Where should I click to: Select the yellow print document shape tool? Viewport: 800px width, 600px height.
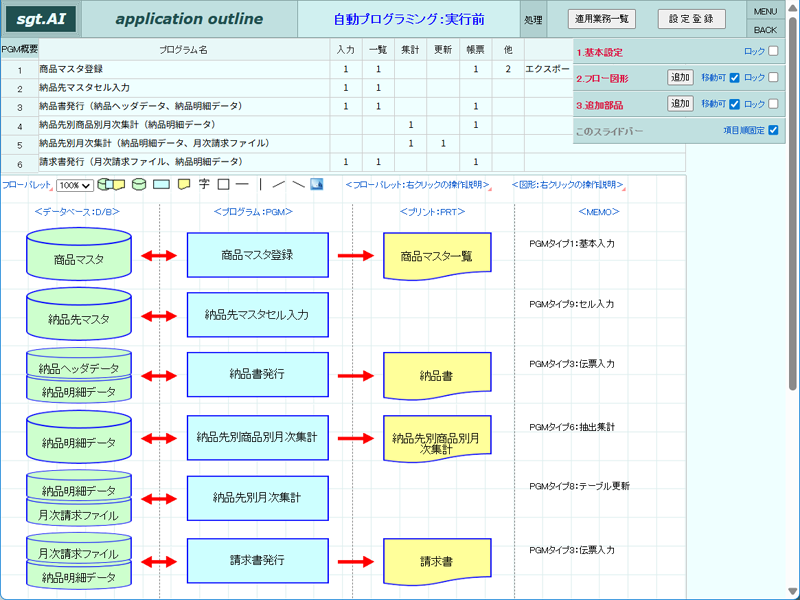184,185
